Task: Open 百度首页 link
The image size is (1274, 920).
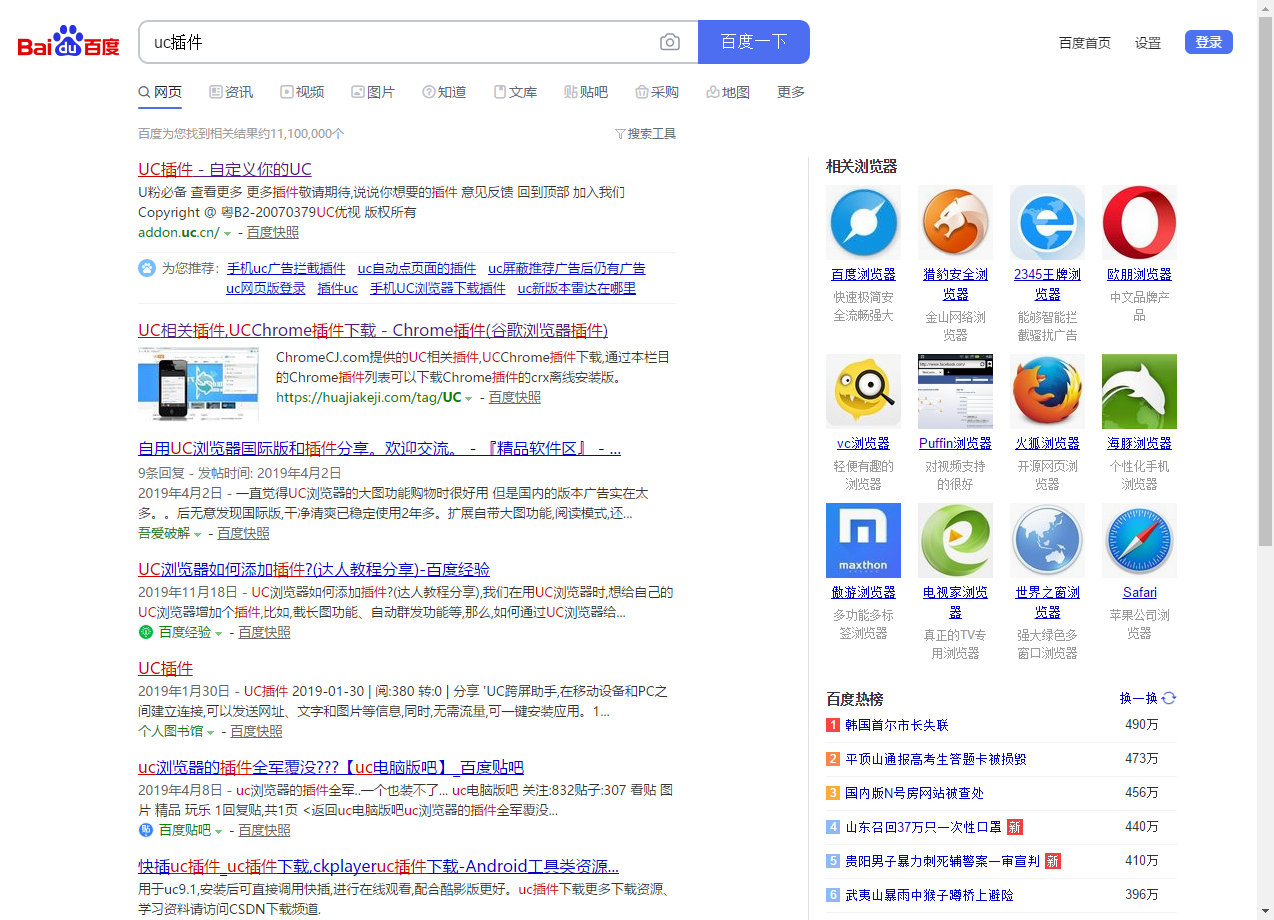Action: click(1085, 43)
